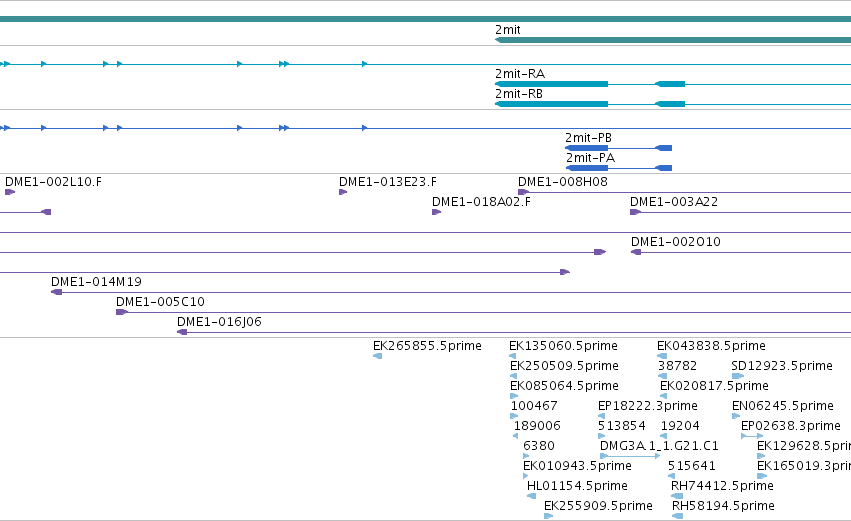Select the EK265855.5prime EST label
Screen dimensions: 851x521
tap(427, 346)
